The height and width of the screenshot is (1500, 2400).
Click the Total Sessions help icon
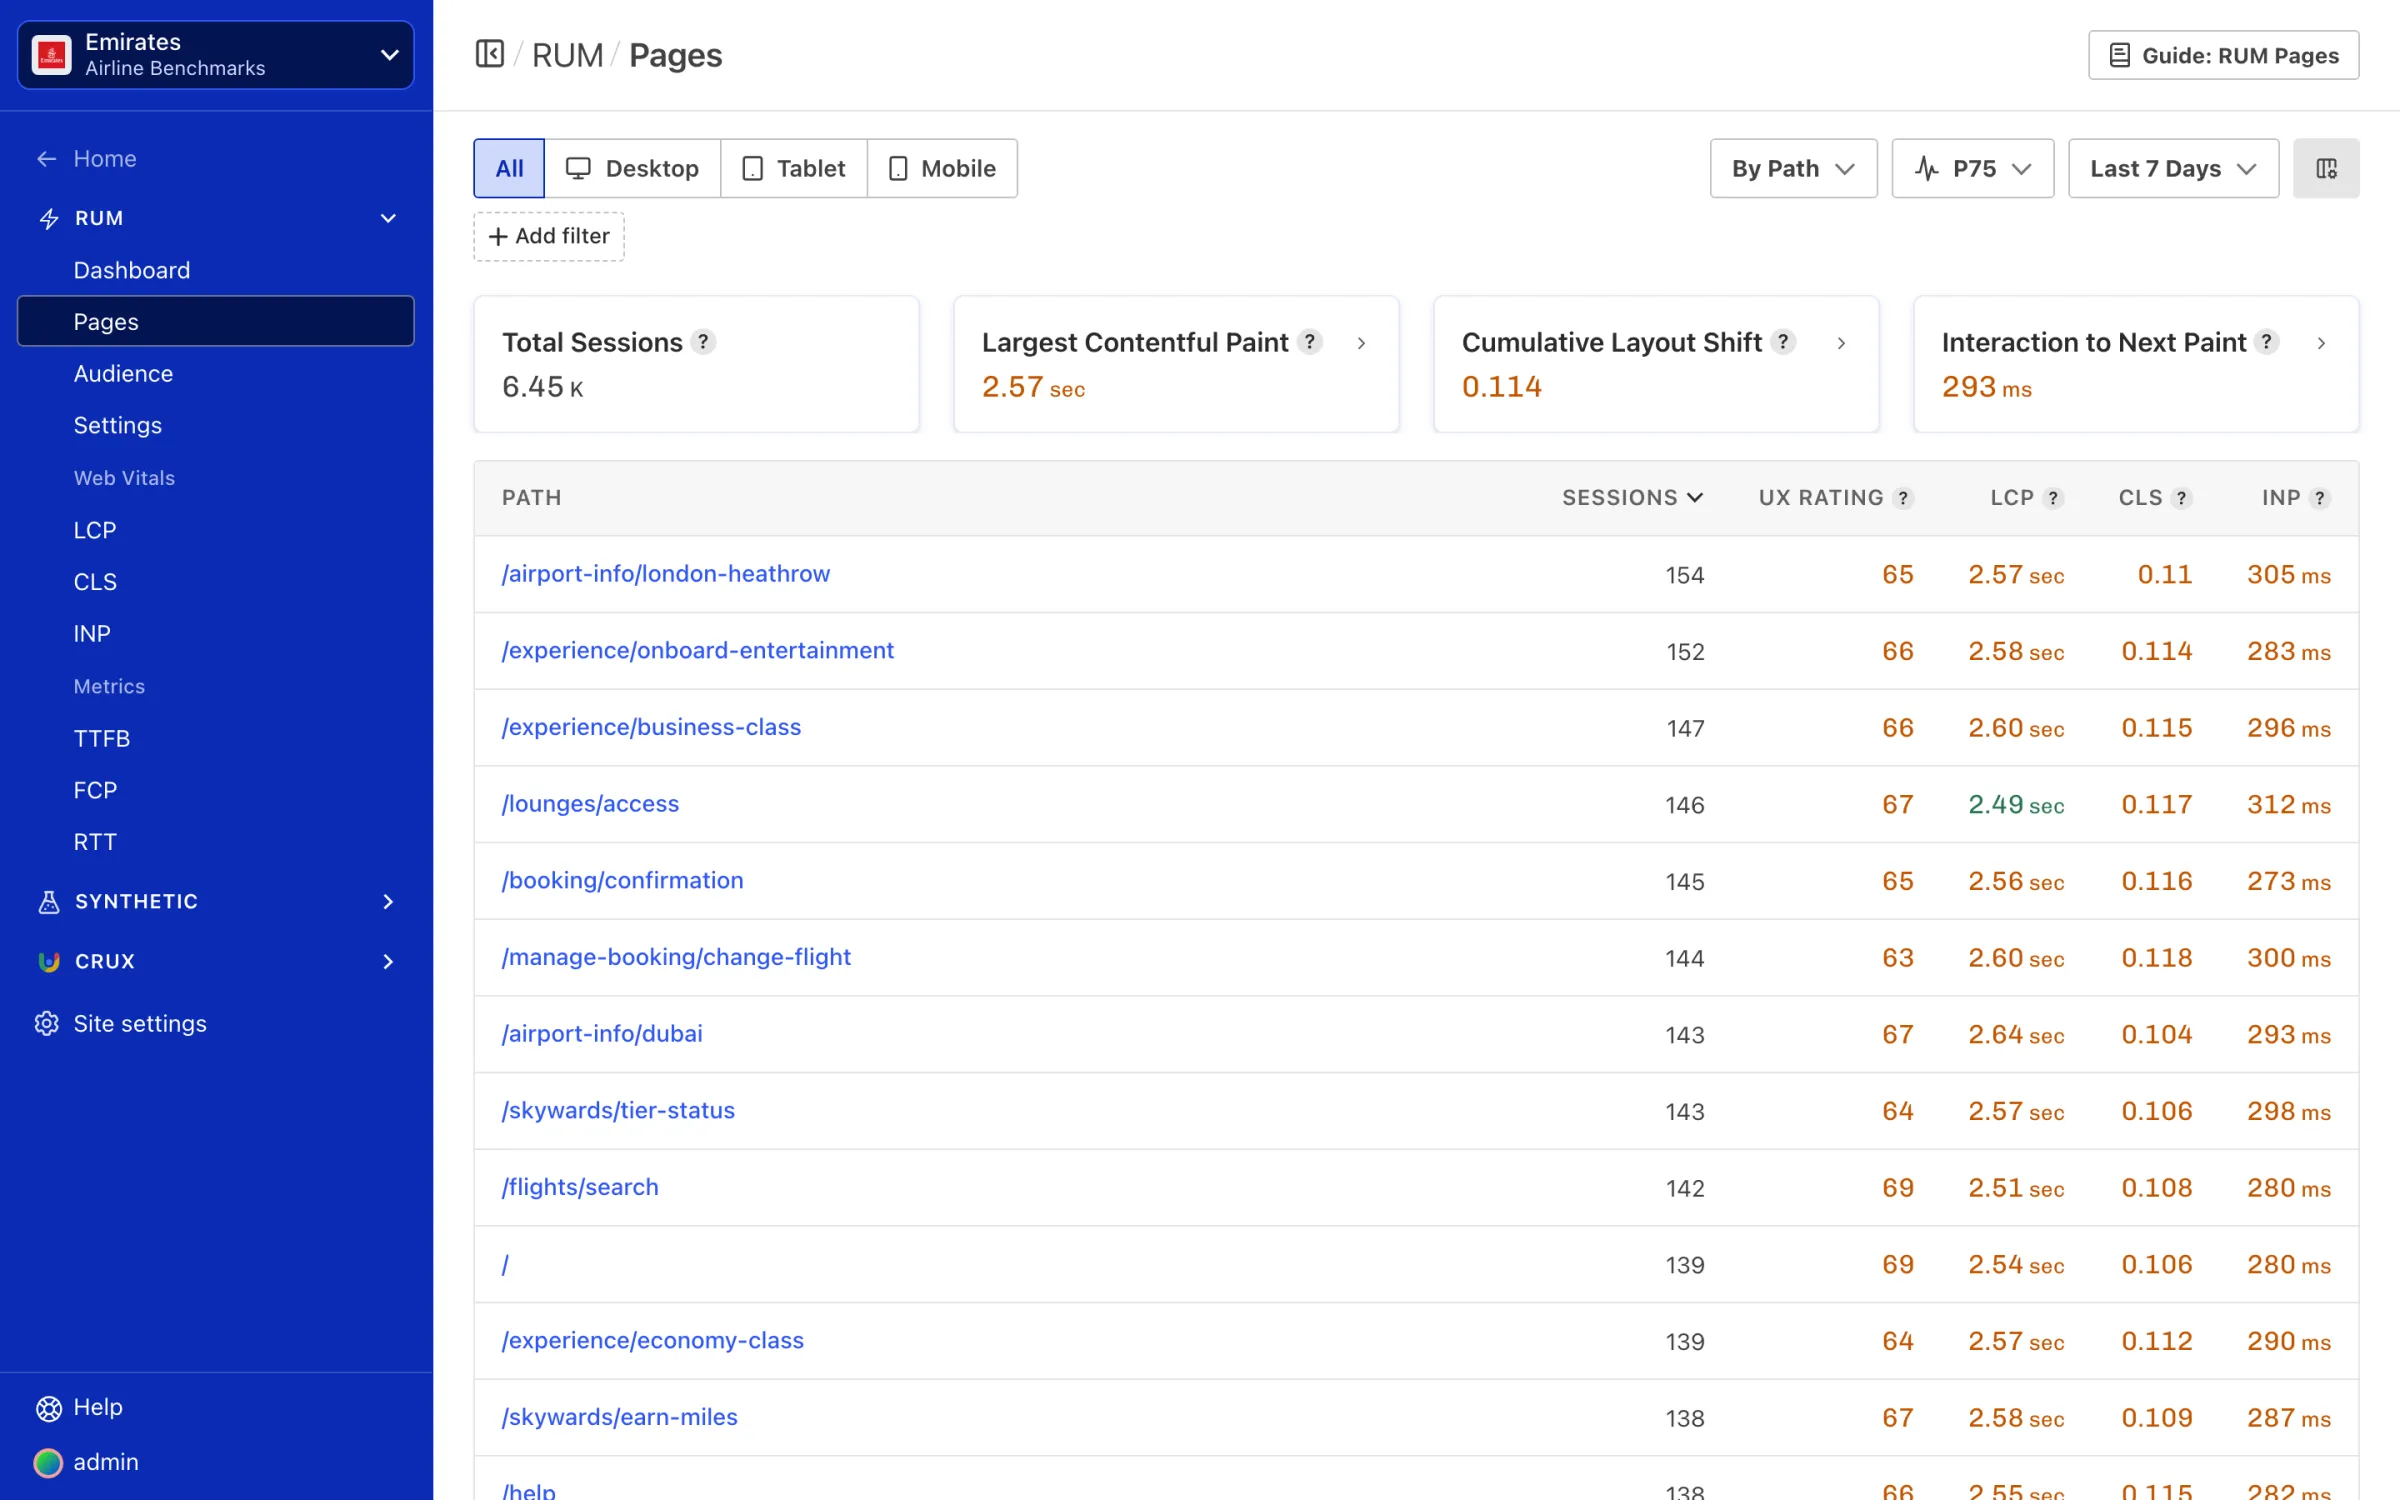point(704,342)
